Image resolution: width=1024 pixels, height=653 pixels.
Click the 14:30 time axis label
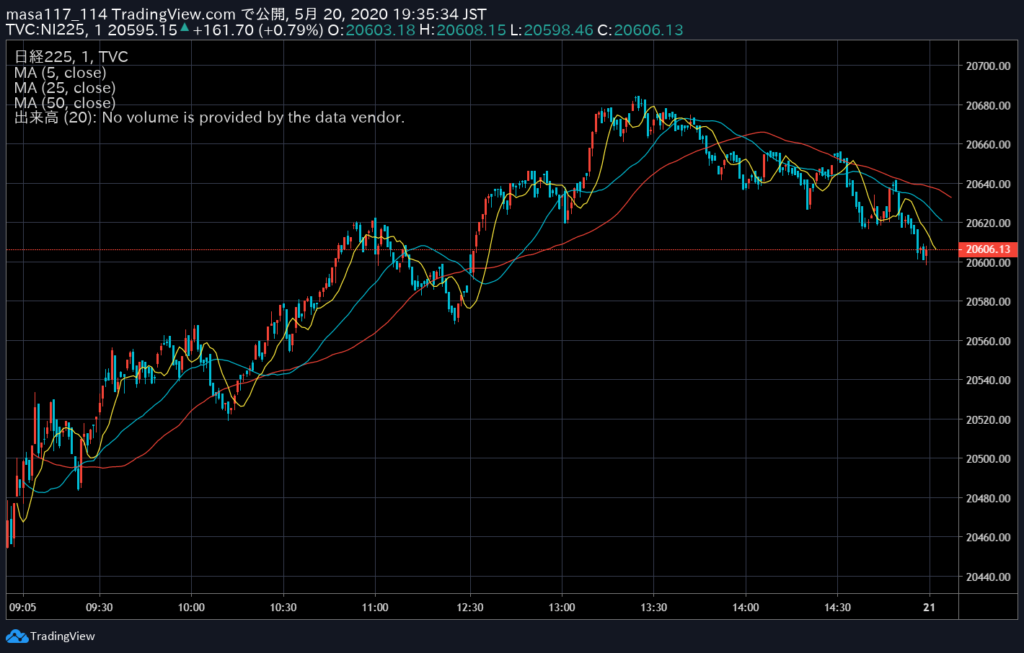837,607
